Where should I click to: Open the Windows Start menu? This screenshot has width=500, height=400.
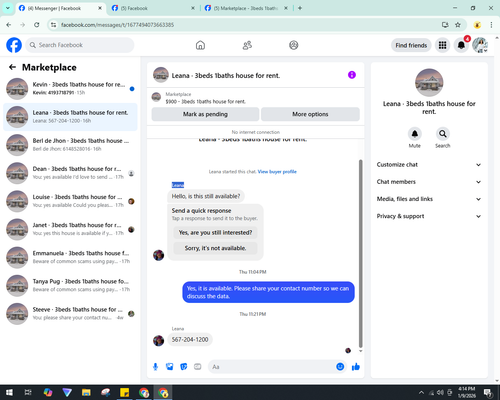(9, 392)
